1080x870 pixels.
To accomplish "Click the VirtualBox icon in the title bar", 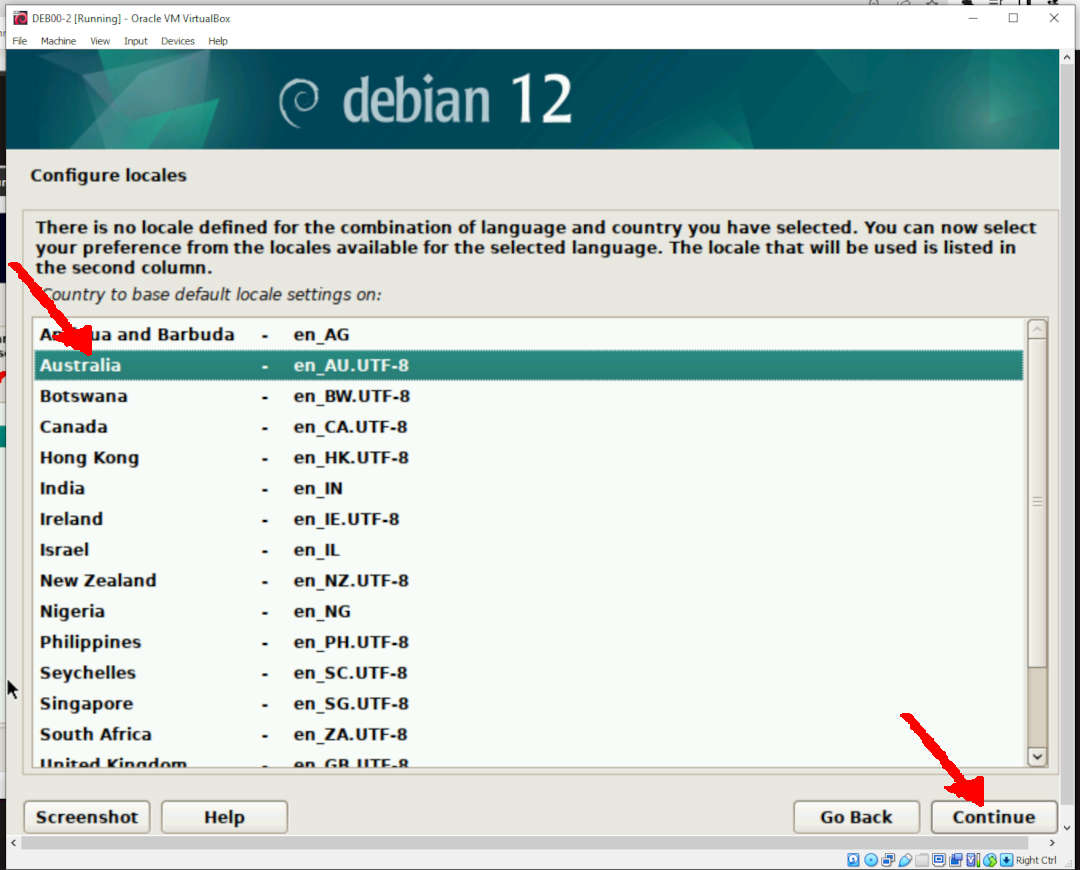I will 20,18.
